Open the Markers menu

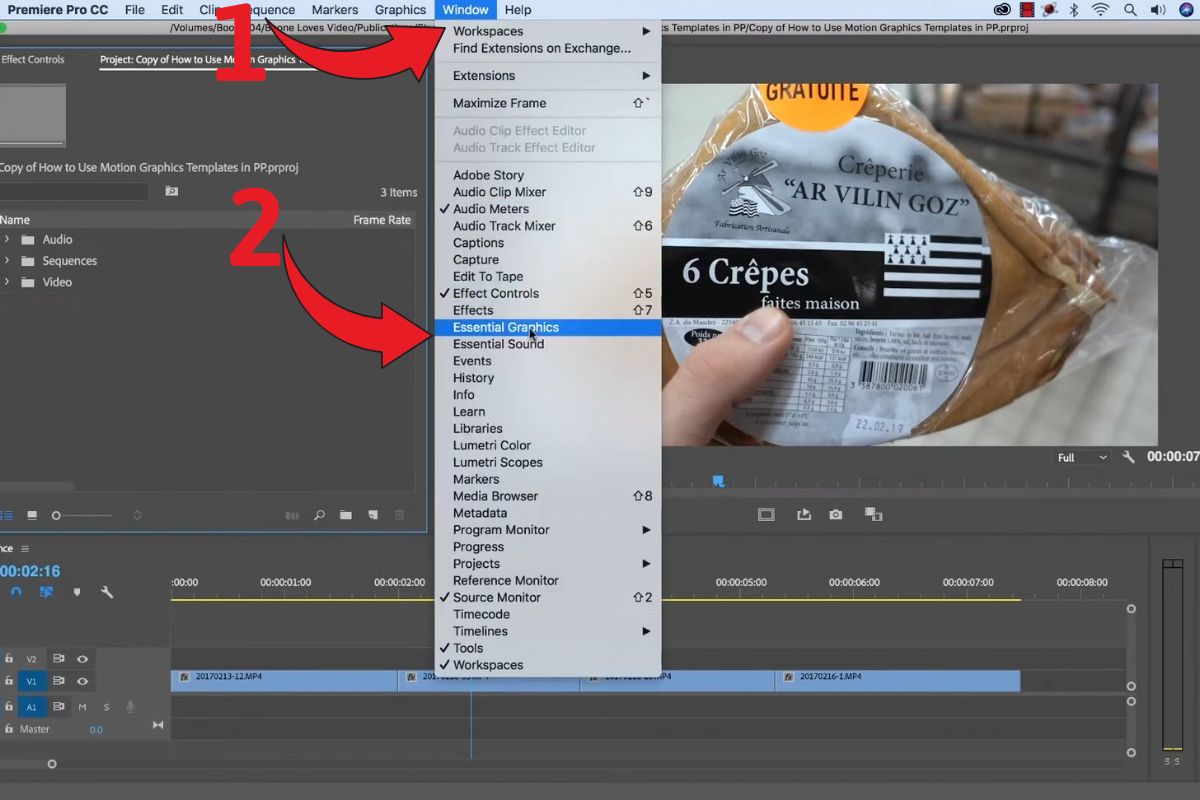[x=334, y=10]
